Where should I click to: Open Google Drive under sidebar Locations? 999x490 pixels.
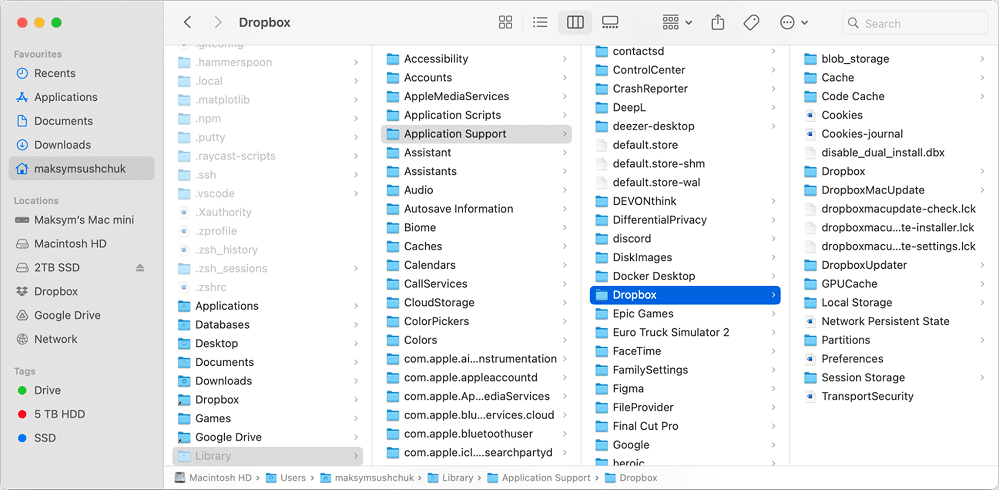[x=81, y=315]
